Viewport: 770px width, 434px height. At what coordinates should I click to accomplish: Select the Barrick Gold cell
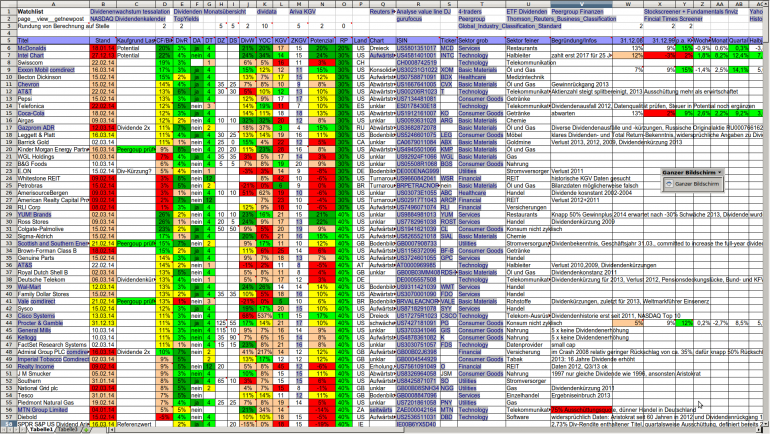pos(53,142)
